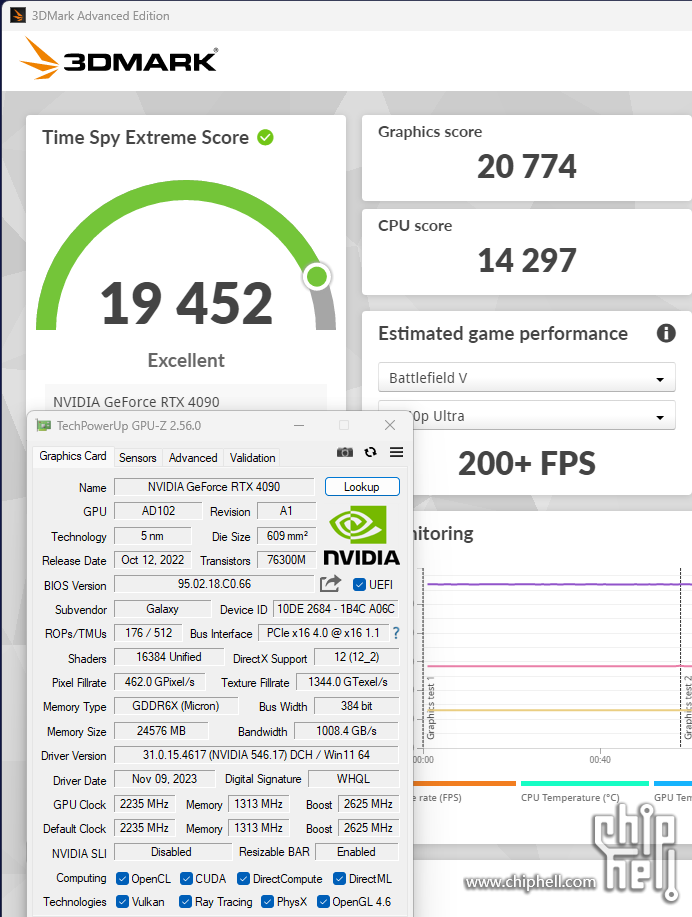Toggle the CUDA checkbox
Screen dimensions: 692x917
(x=186, y=878)
